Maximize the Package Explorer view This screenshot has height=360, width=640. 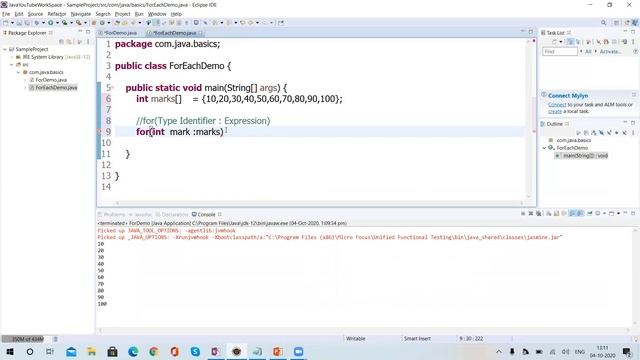click(x=88, y=32)
